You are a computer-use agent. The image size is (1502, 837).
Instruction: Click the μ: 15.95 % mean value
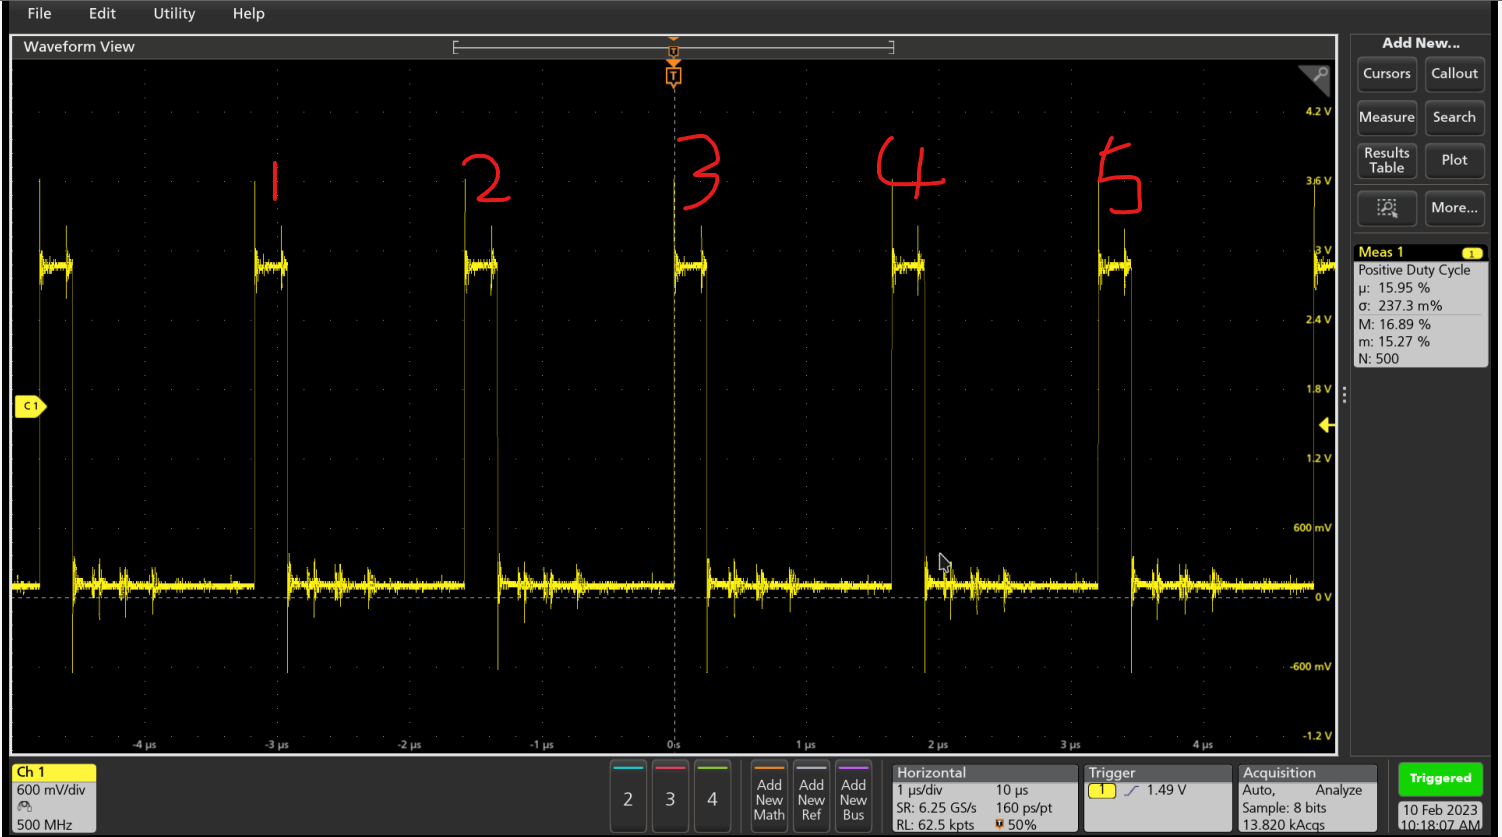(1394, 288)
